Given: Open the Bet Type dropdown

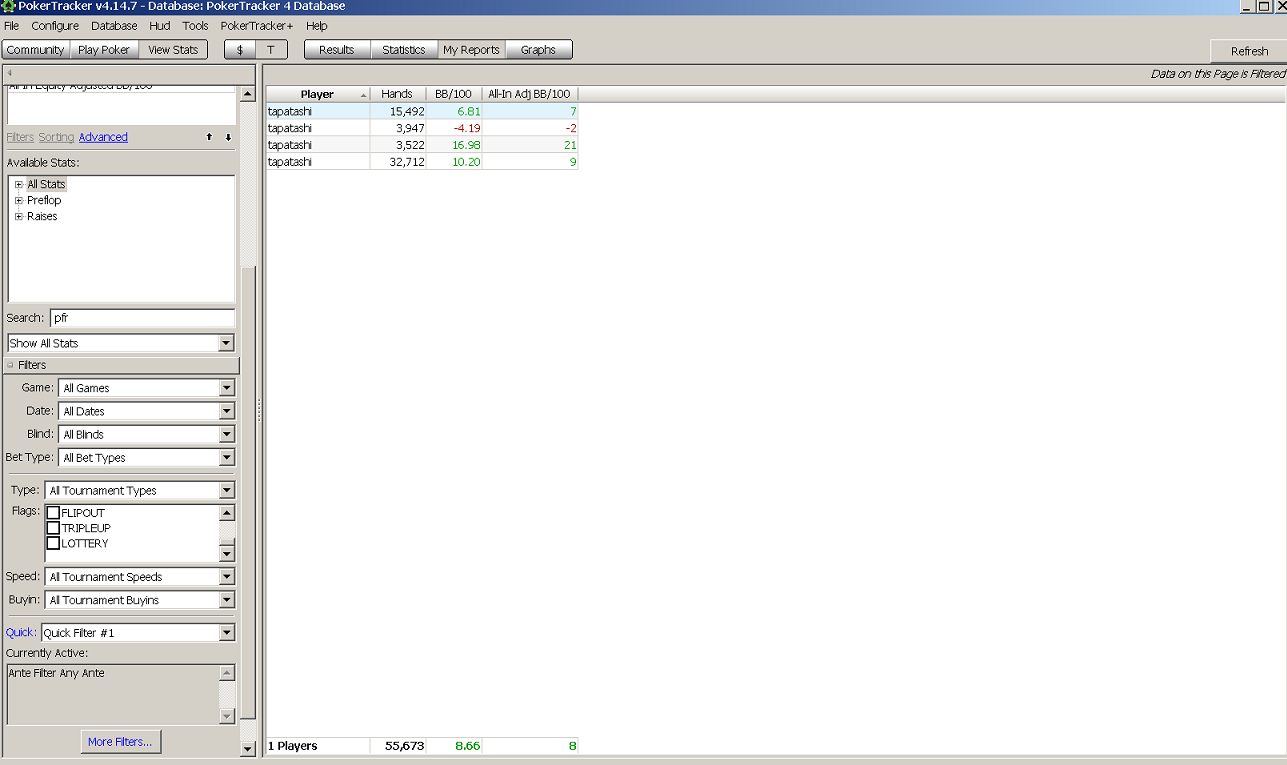Looking at the screenshot, I should pyautogui.click(x=227, y=458).
